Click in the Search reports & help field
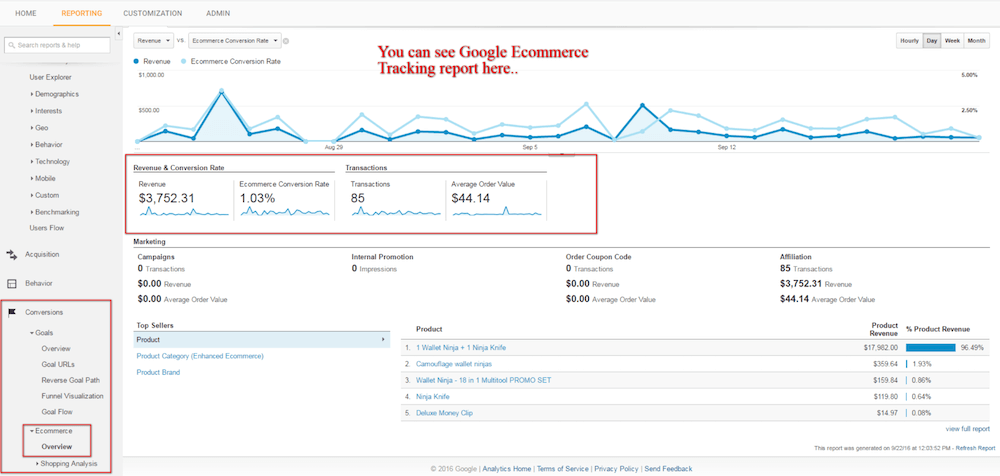The width and height of the screenshot is (1000, 476). coord(57,45)
